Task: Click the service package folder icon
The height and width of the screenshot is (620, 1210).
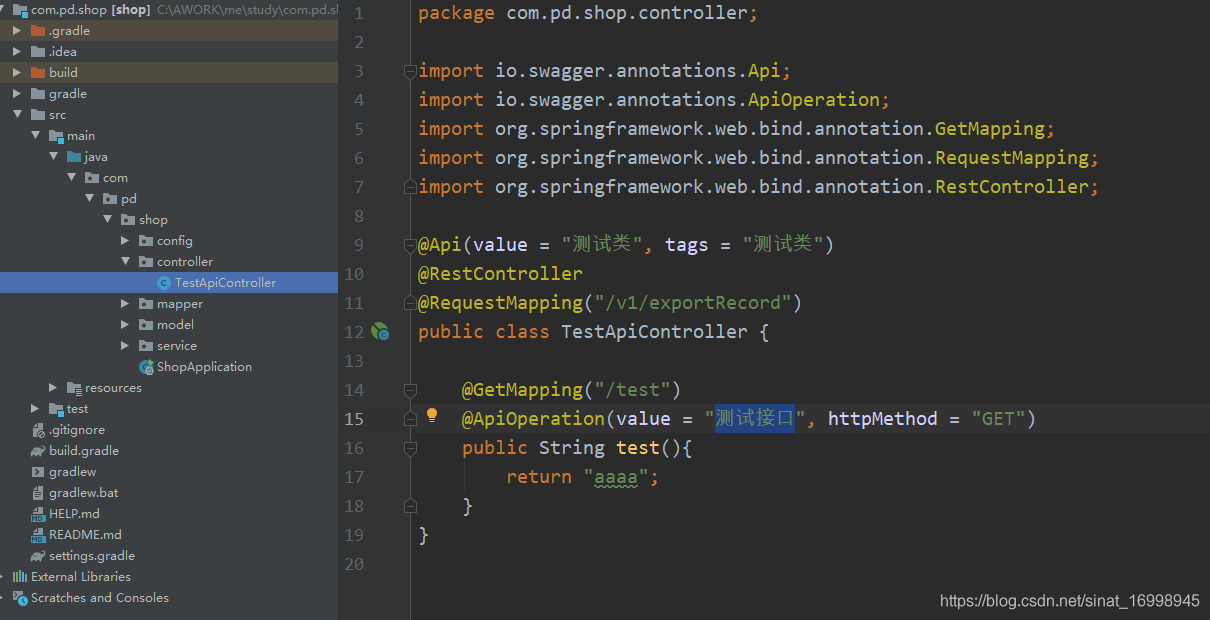Action: (146, 346)
